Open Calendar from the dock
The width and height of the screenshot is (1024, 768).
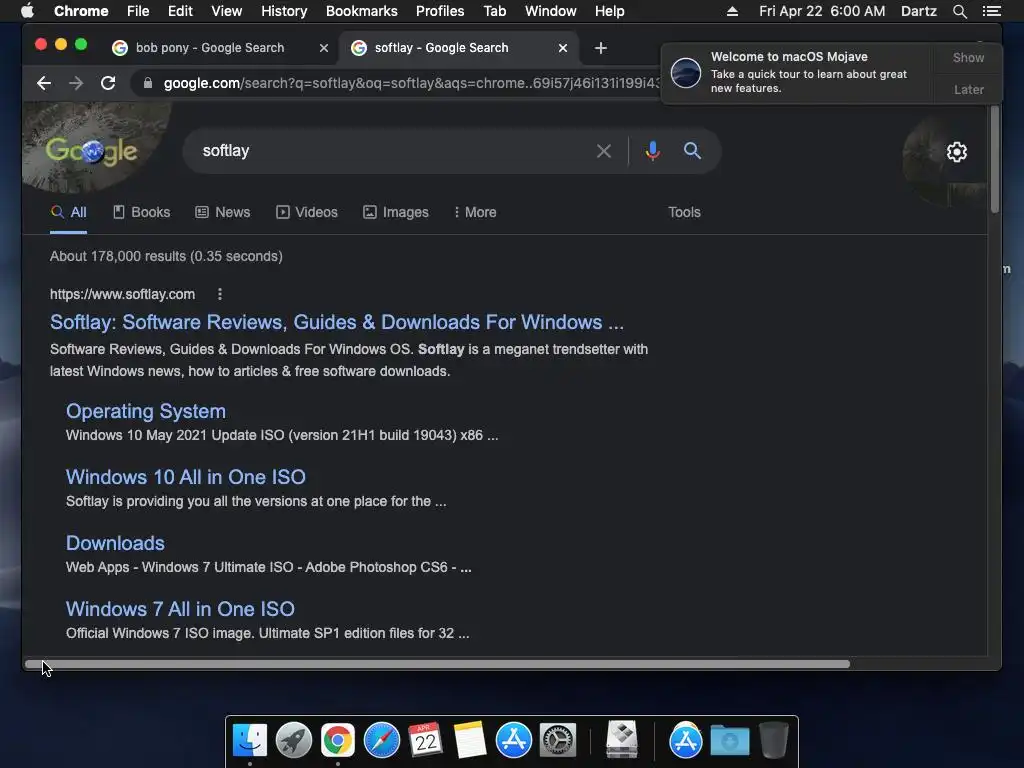(425, 741)
